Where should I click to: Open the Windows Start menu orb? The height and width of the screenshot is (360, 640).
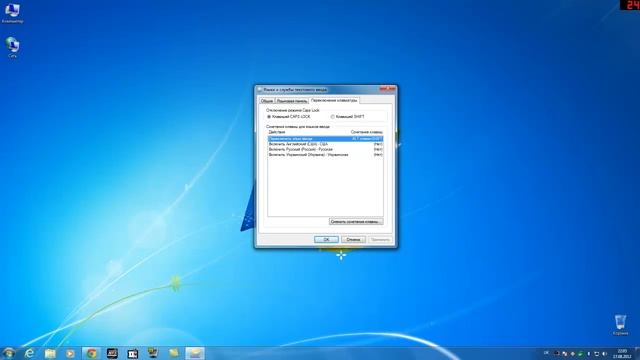click(x=9, y=353)
